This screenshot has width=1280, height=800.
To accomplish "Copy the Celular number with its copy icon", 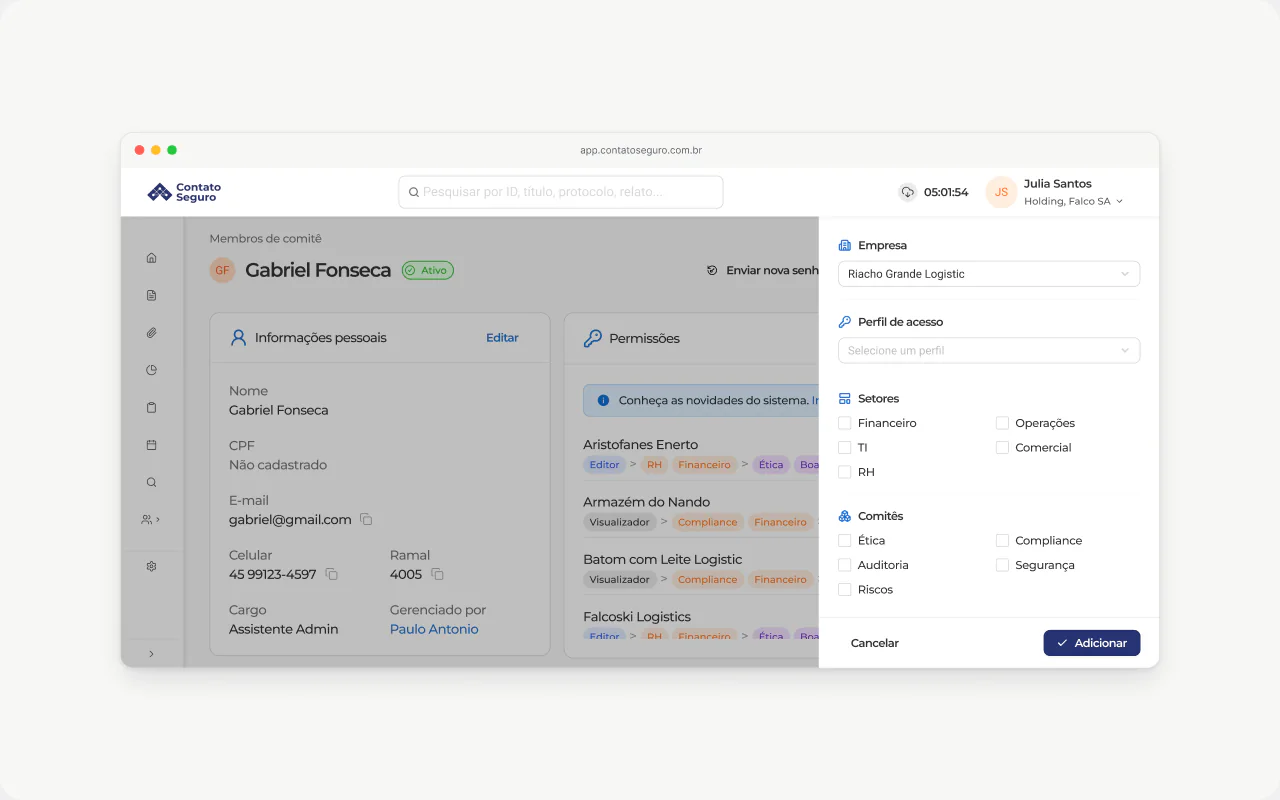I will 332,575.
